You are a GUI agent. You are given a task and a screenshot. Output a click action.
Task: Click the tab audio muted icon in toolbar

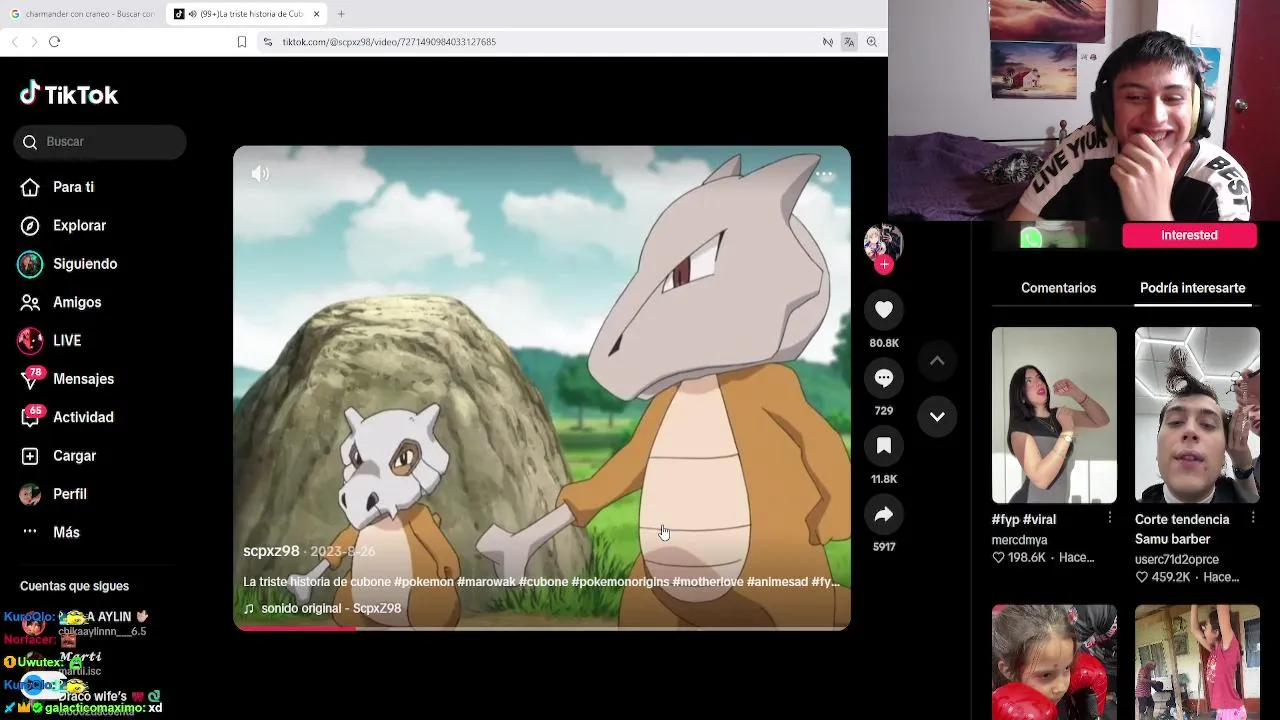point(827,42)
